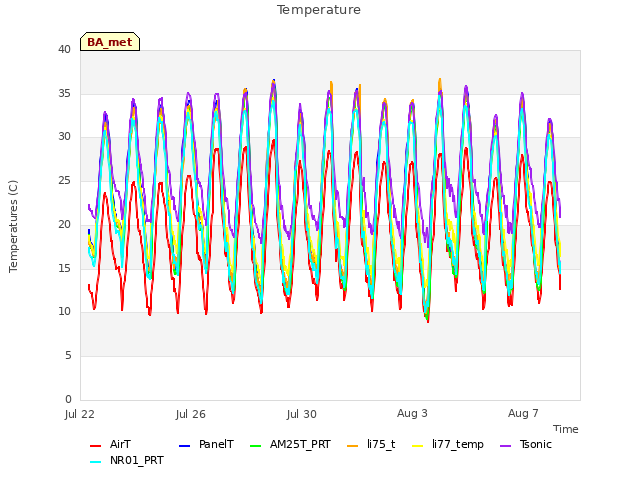
Task: Toggle li77_temp legend label
Action: point(458,444)
